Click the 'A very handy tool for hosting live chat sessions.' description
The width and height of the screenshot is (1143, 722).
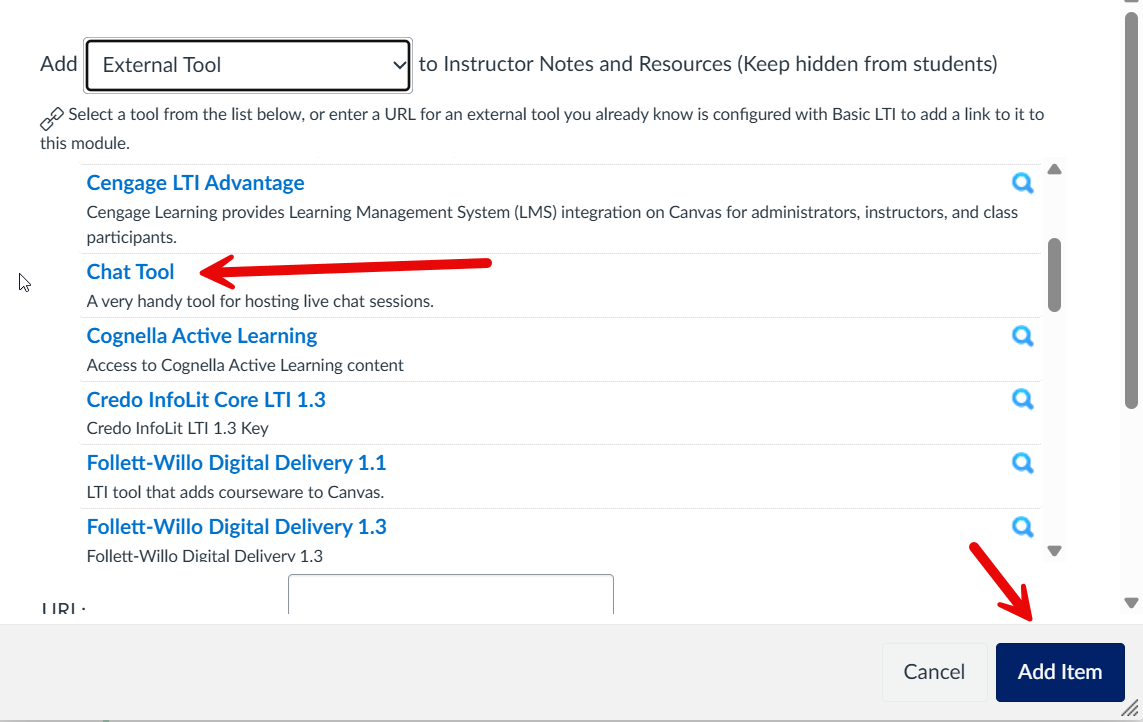260,301
